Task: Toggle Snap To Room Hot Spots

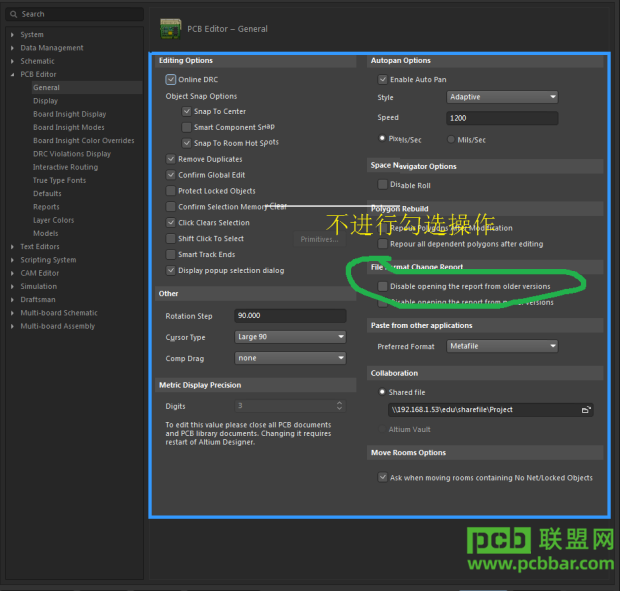Action: tap(187, 143)
